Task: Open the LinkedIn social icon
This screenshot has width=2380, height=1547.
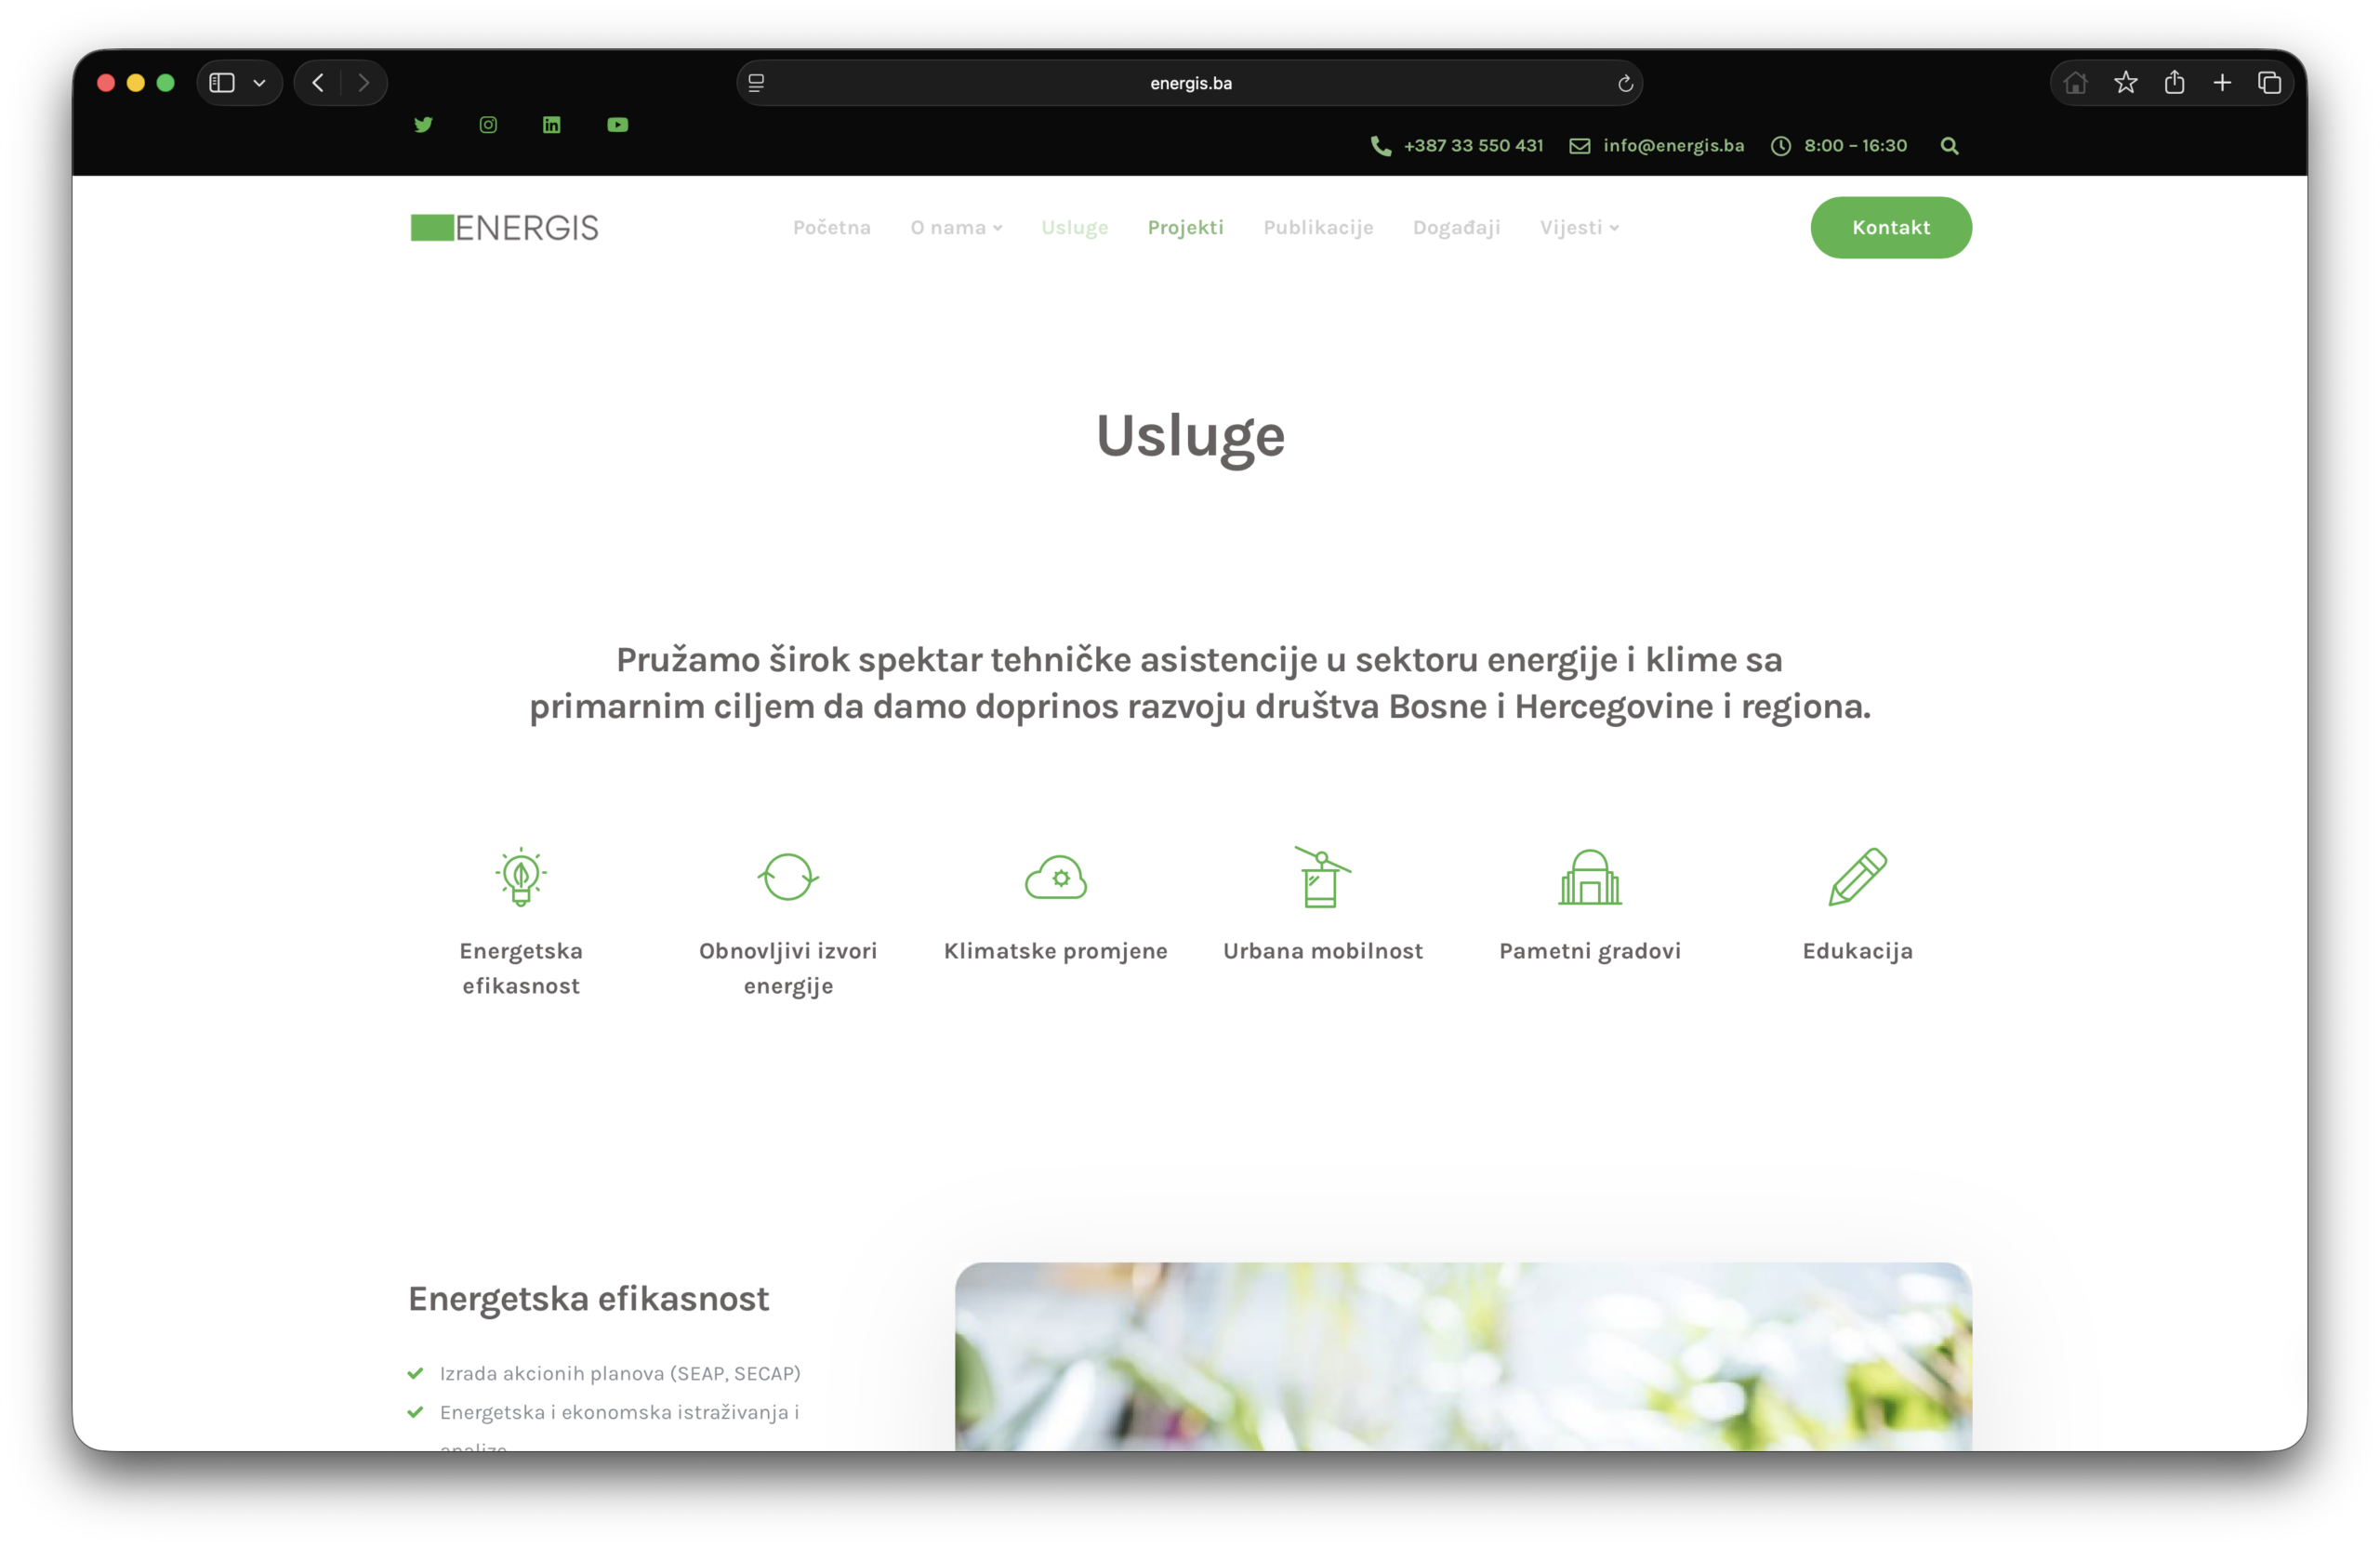Action: (552, 125)
